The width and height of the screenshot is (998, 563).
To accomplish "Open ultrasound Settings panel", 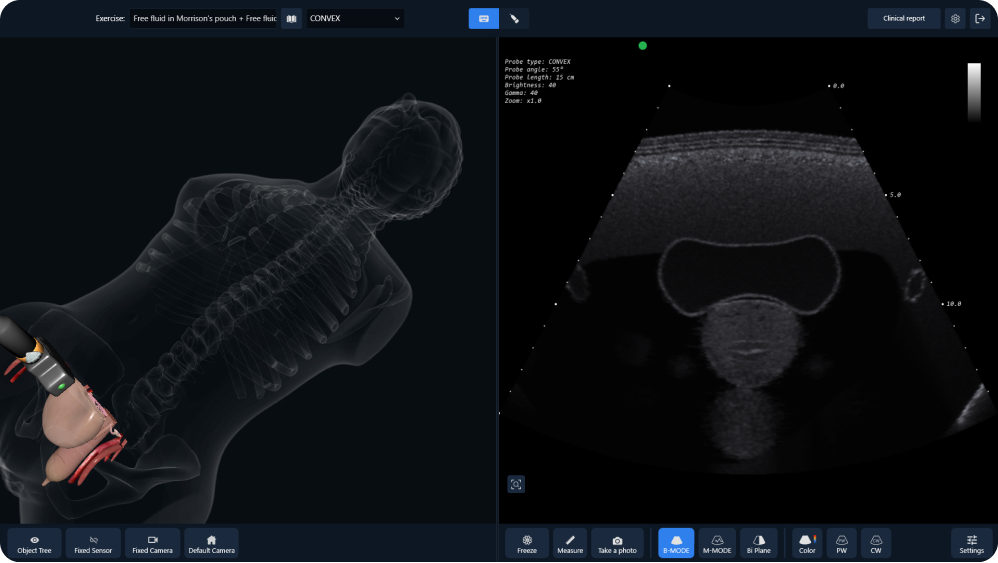I will (x=971, y=543).
